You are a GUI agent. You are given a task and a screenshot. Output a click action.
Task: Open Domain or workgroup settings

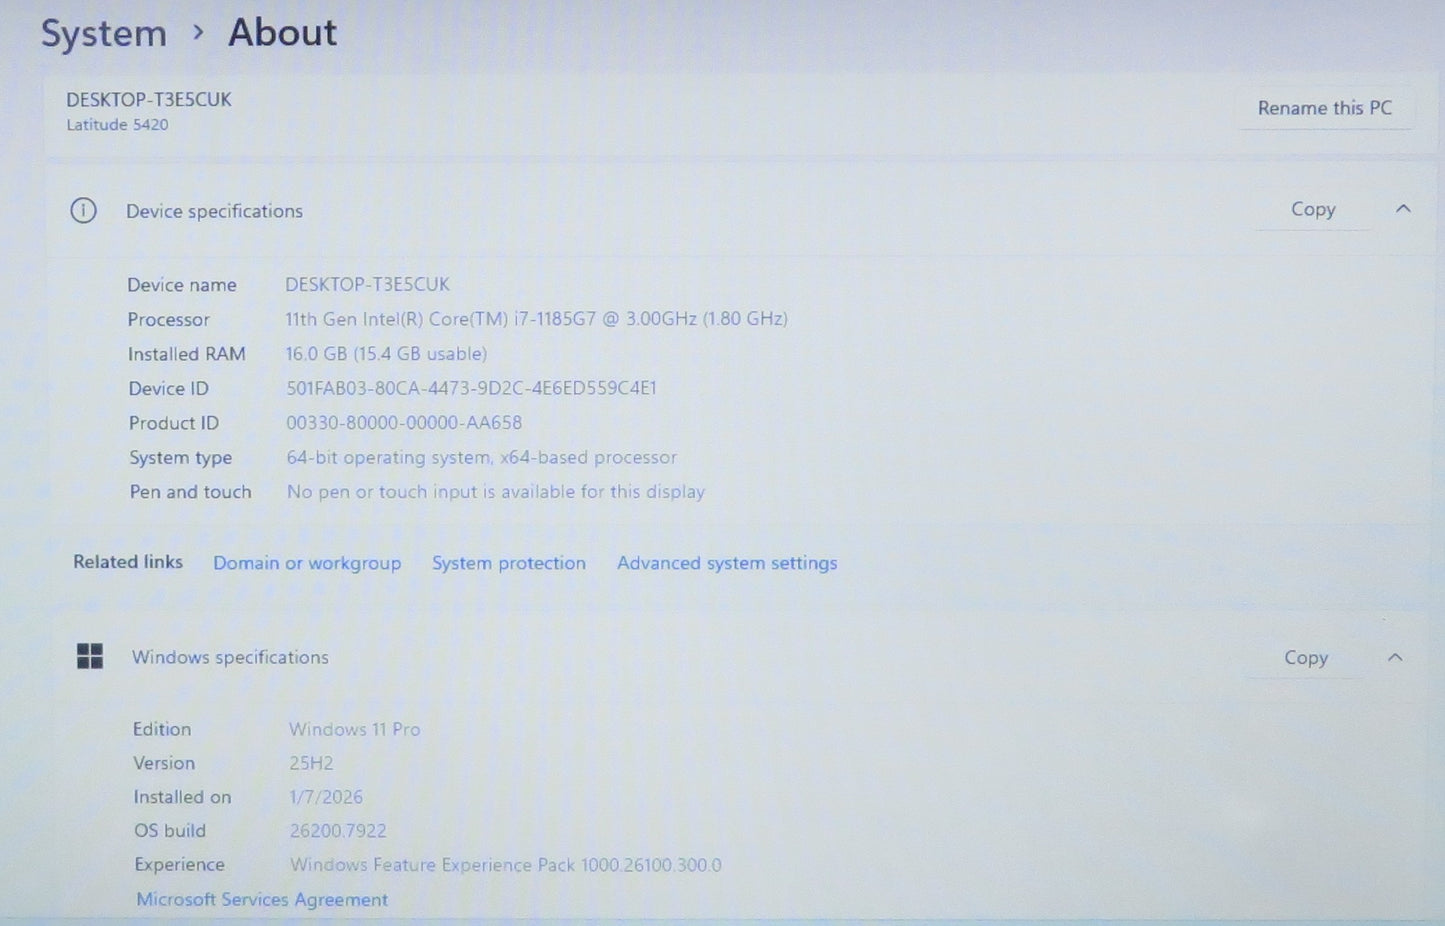pos(307,563)
